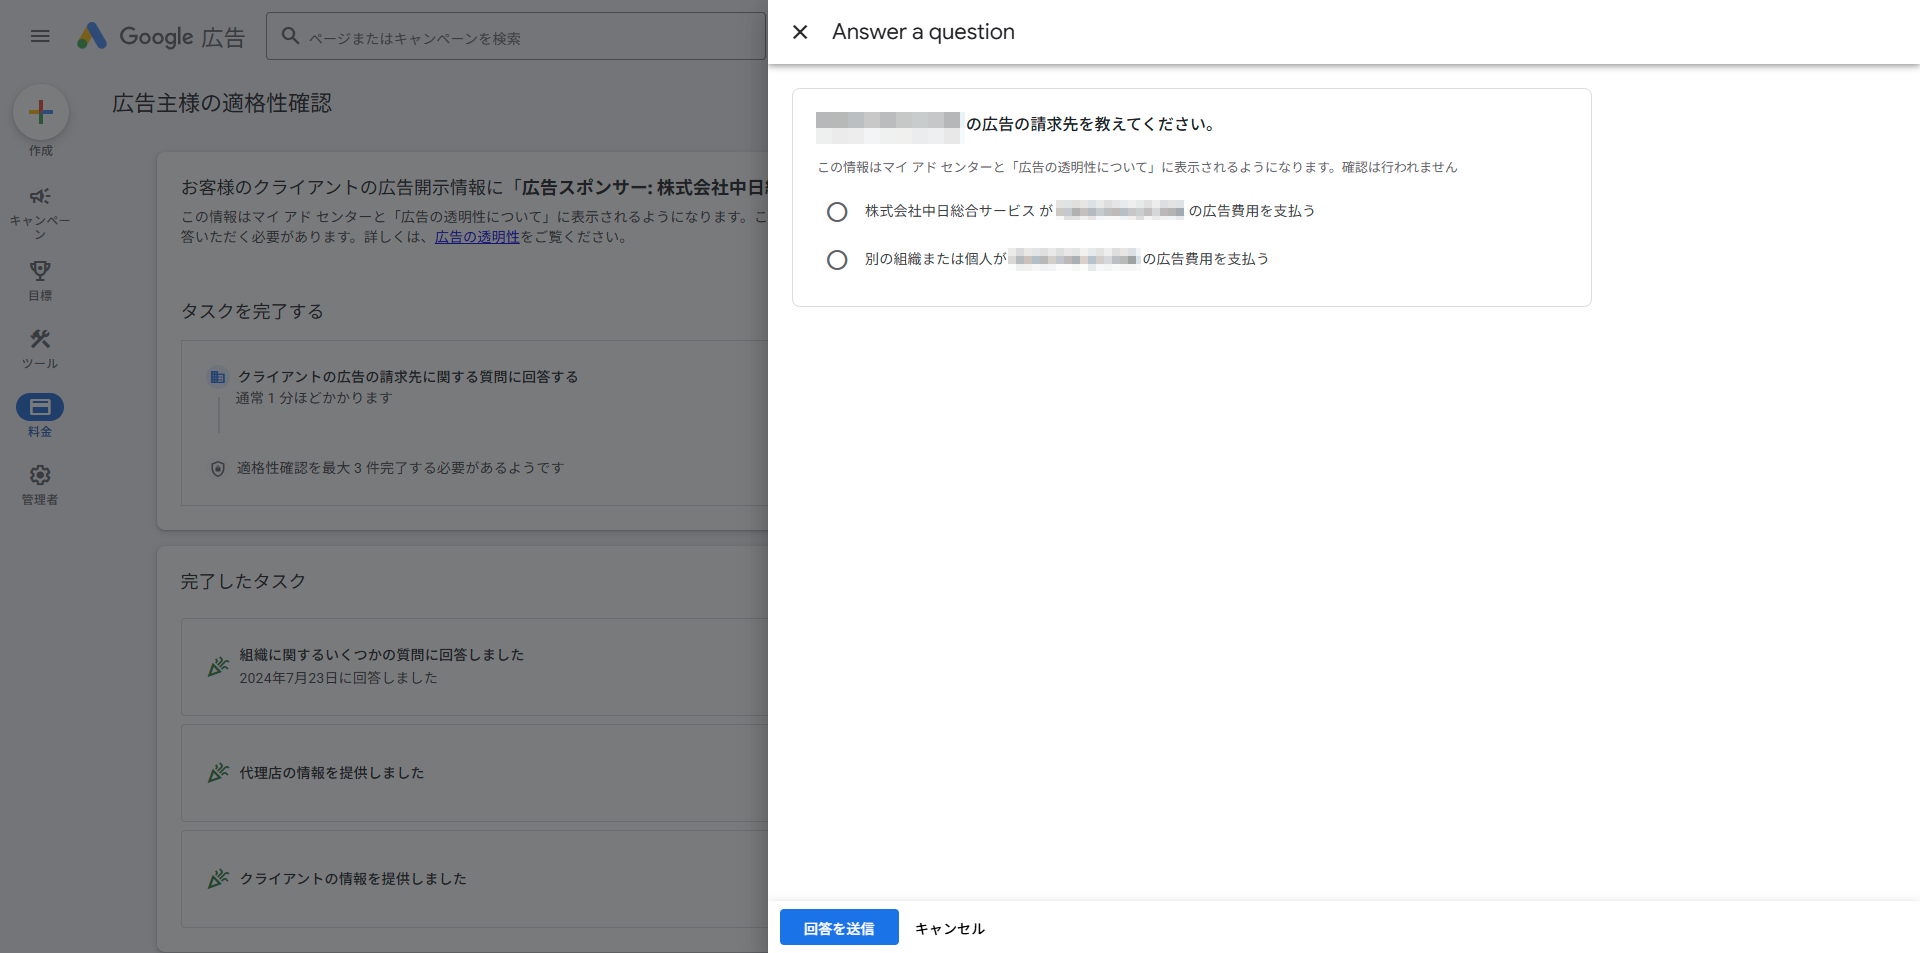Image resolution: width=1920 pixels, height=953 pixels.
Task: Click 完了したタスク section heading
Action: pyautogui.click(x=243, y=581)
